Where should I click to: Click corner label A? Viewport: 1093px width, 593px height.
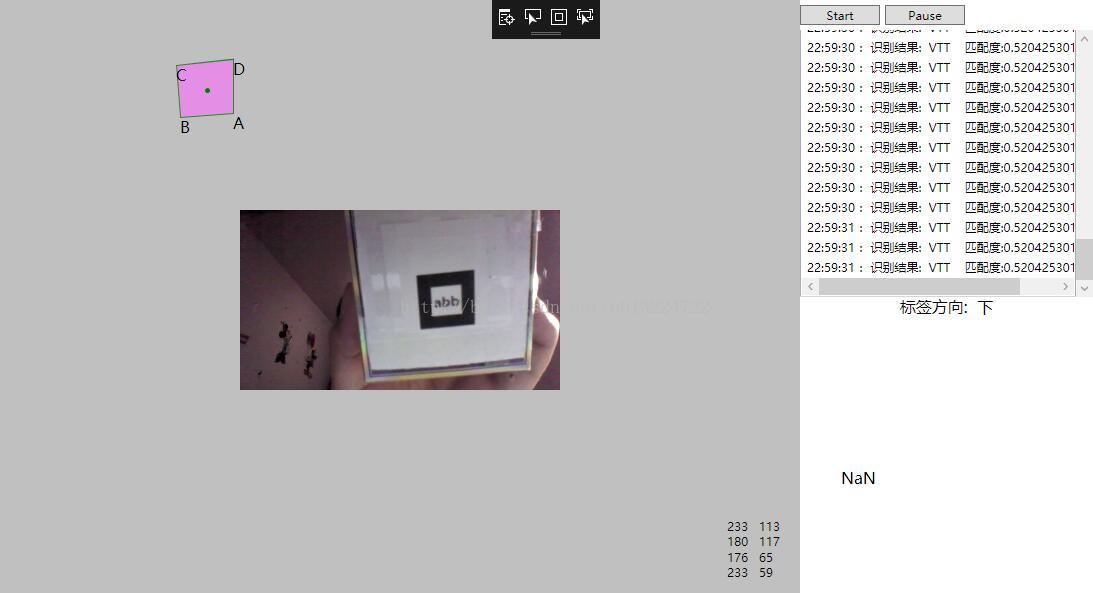click(238, 123)
